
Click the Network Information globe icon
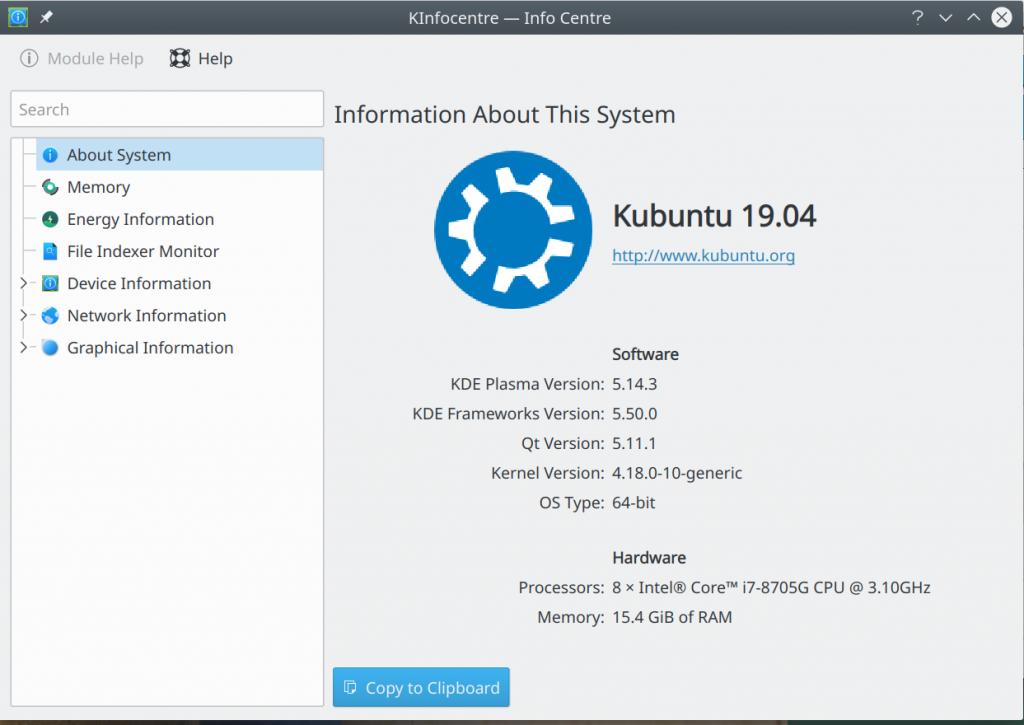click(x=50, y=316)
